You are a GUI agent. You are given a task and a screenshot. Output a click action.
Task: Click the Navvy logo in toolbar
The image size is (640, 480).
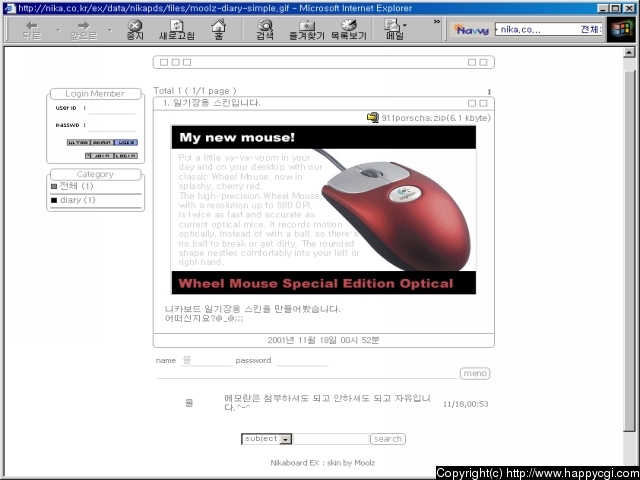[471, 30]
